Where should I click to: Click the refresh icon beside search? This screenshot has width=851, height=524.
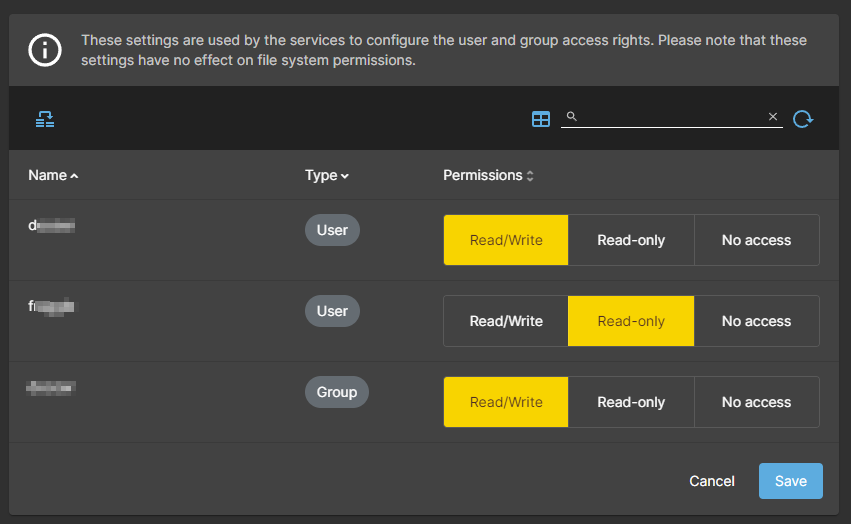tap(803, 119)
